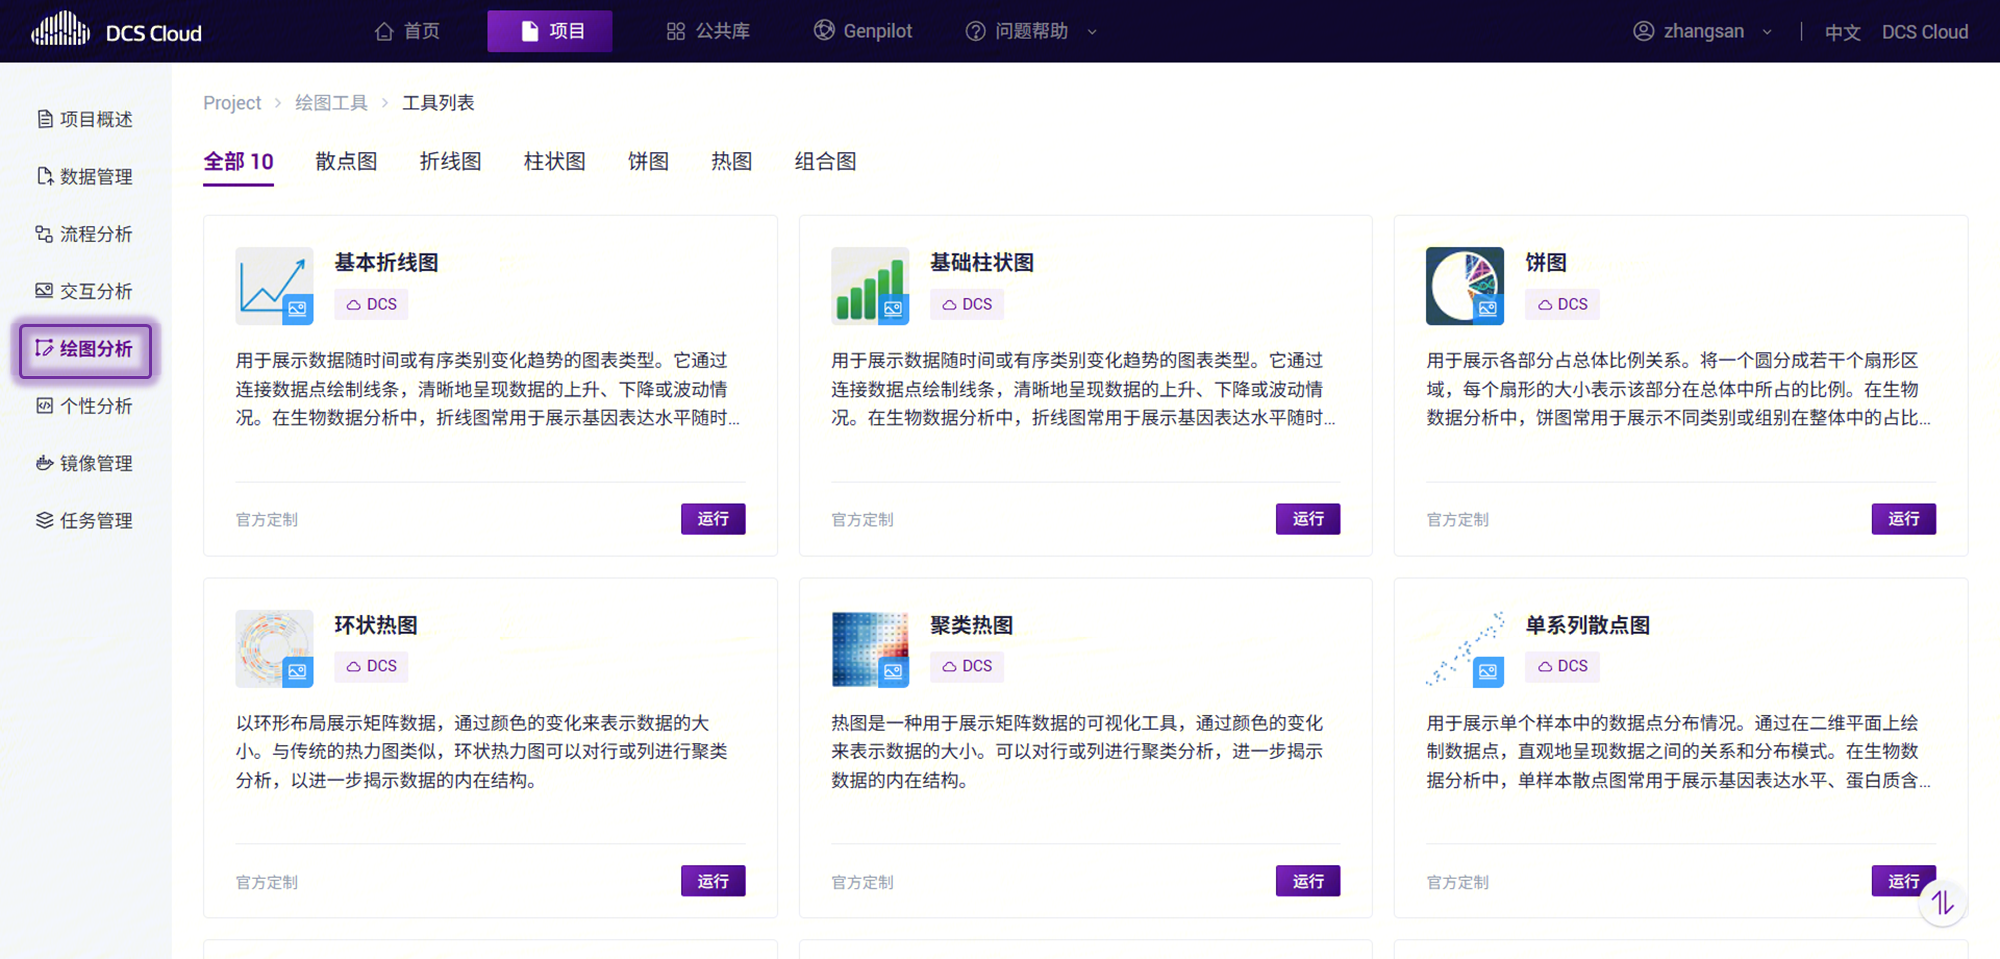Go to the 绘图工具 breadcrumb link
The image size is (2000, 959).
[331, 103]
